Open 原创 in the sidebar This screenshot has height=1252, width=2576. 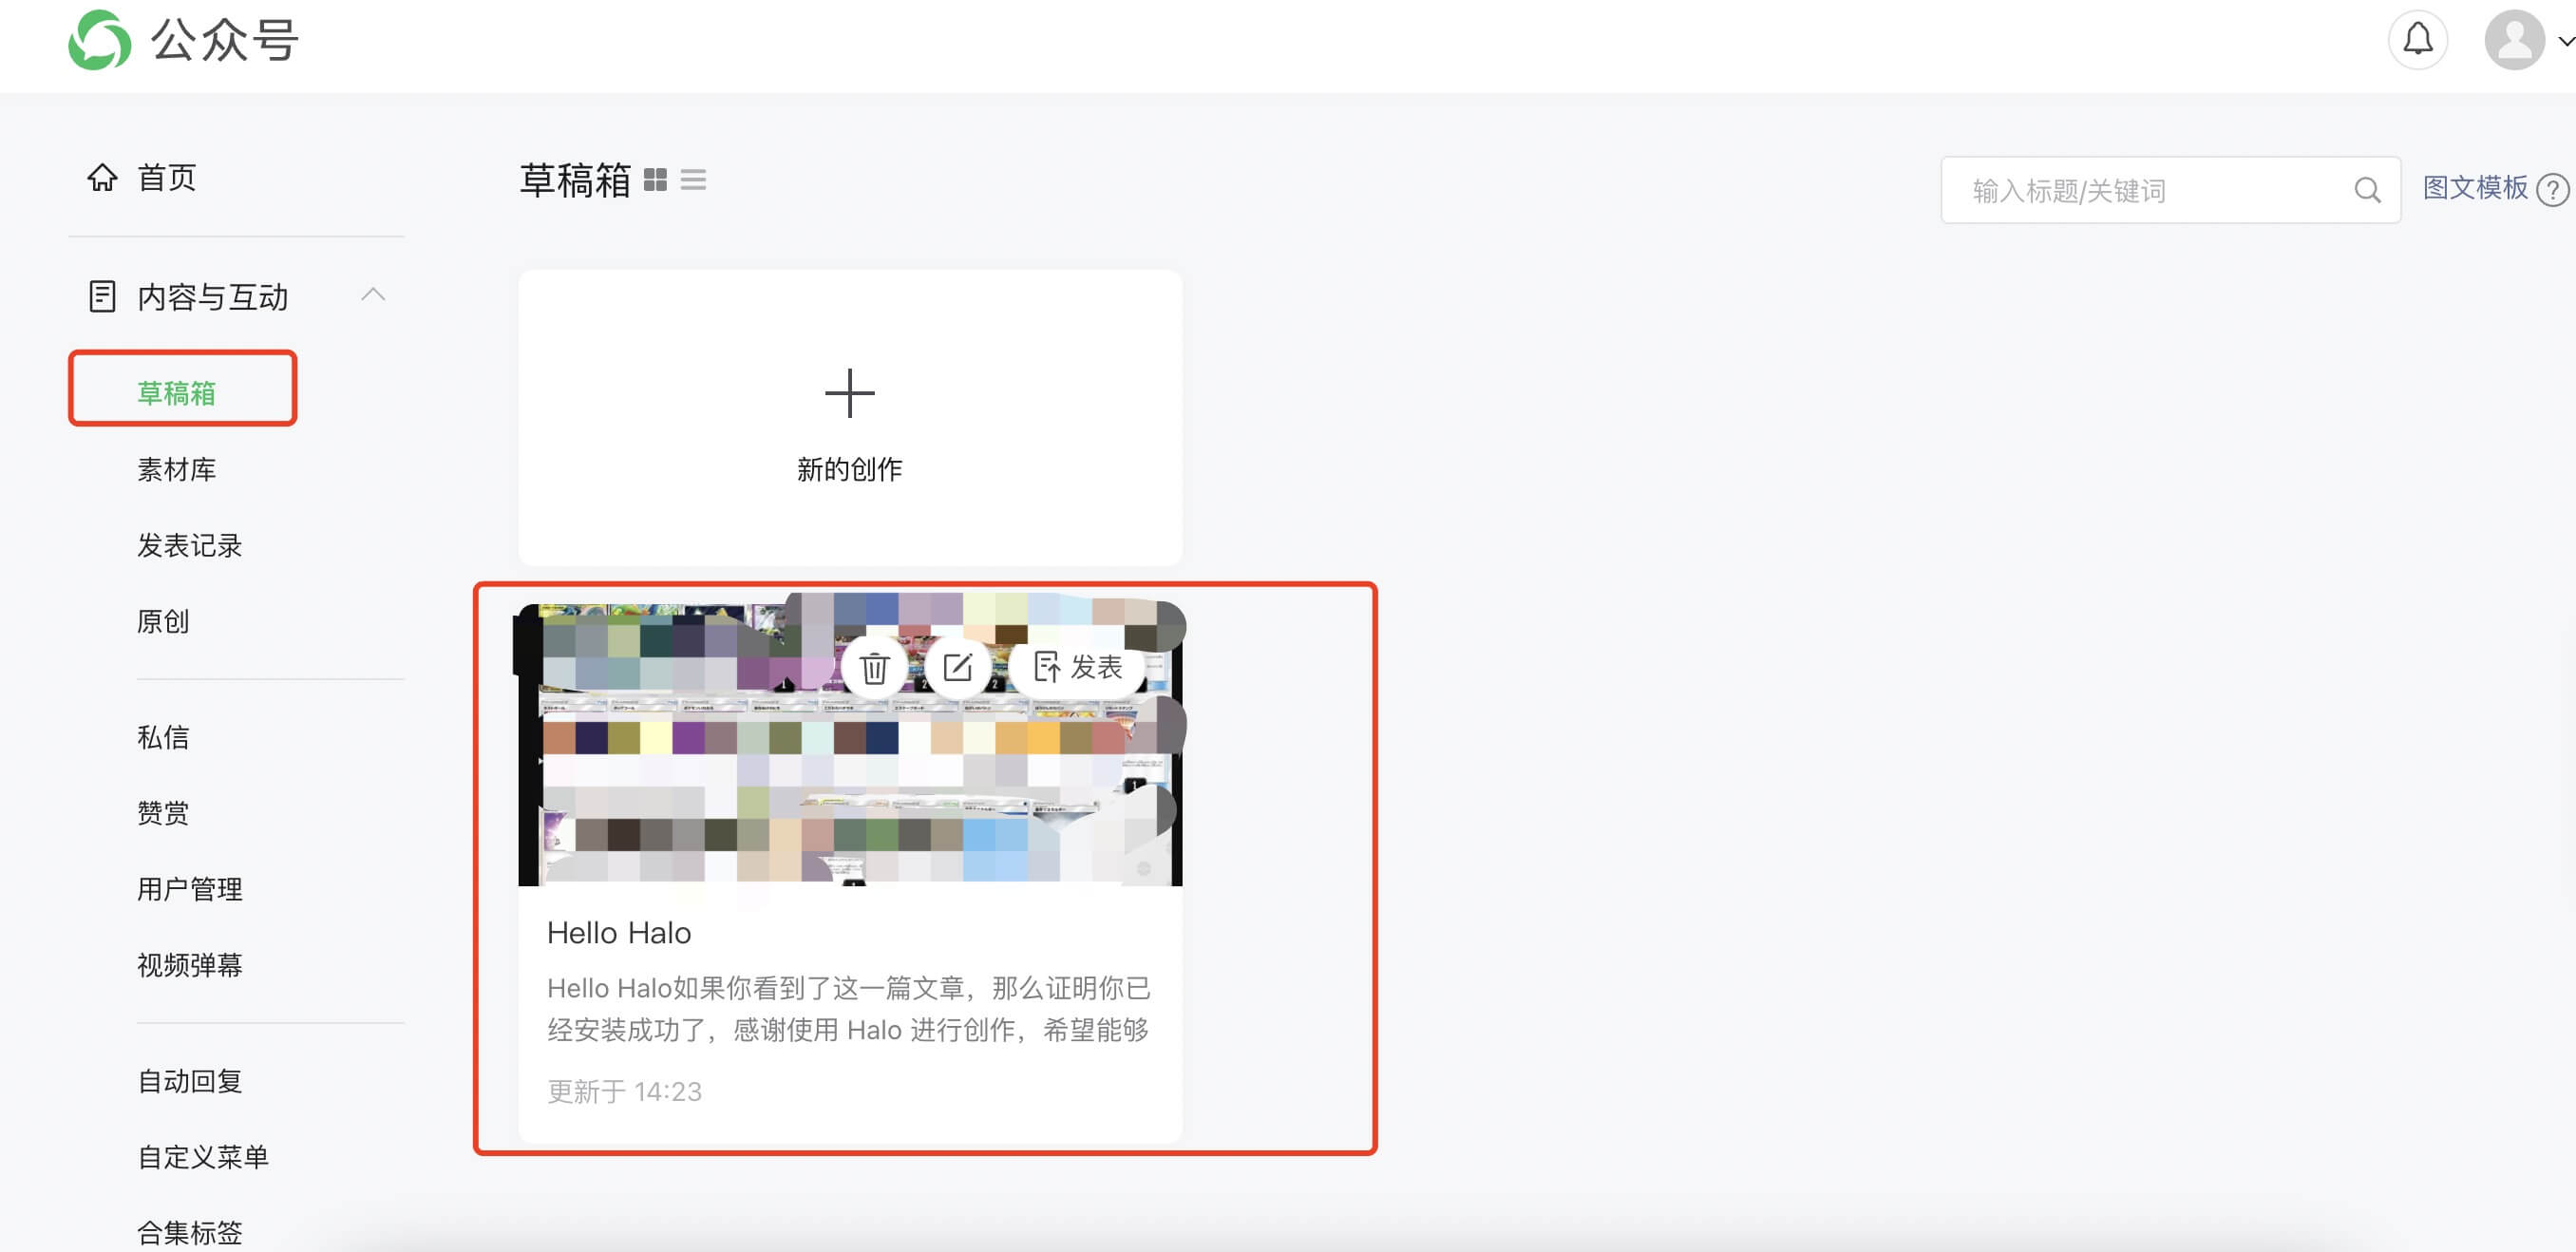163,621
